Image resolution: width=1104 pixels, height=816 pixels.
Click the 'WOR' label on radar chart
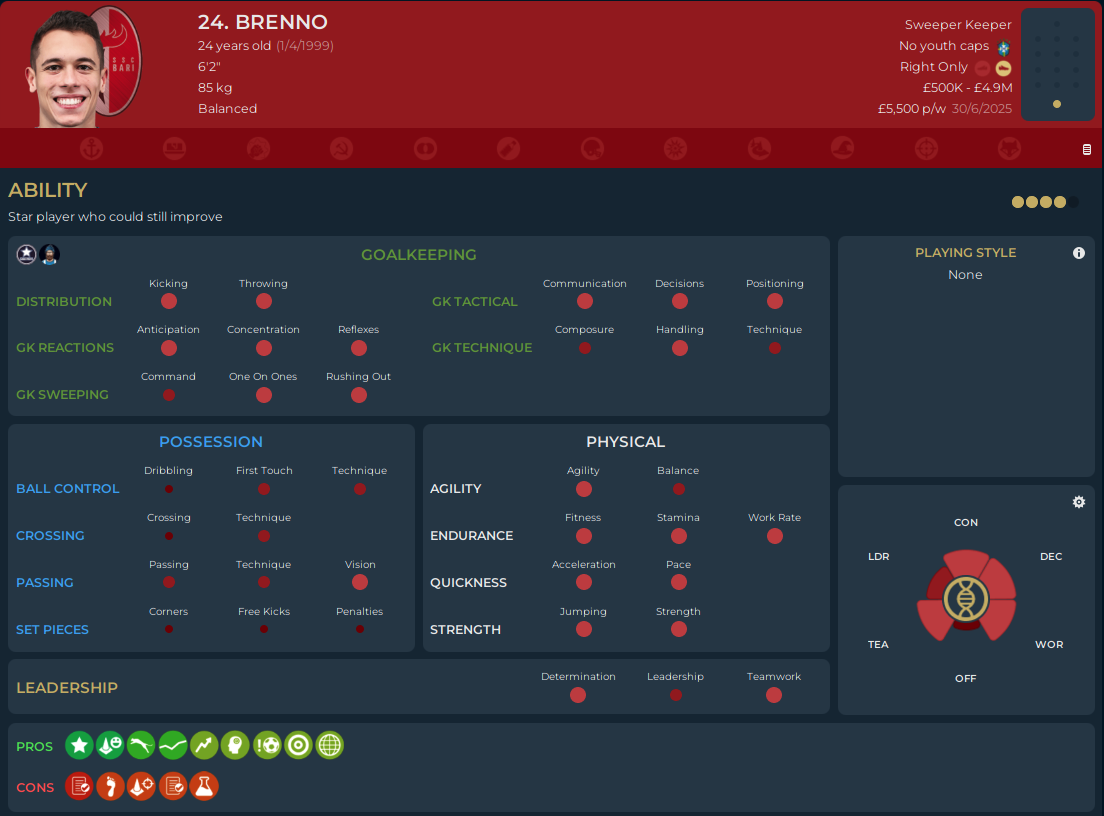[x=1049, y=644]
